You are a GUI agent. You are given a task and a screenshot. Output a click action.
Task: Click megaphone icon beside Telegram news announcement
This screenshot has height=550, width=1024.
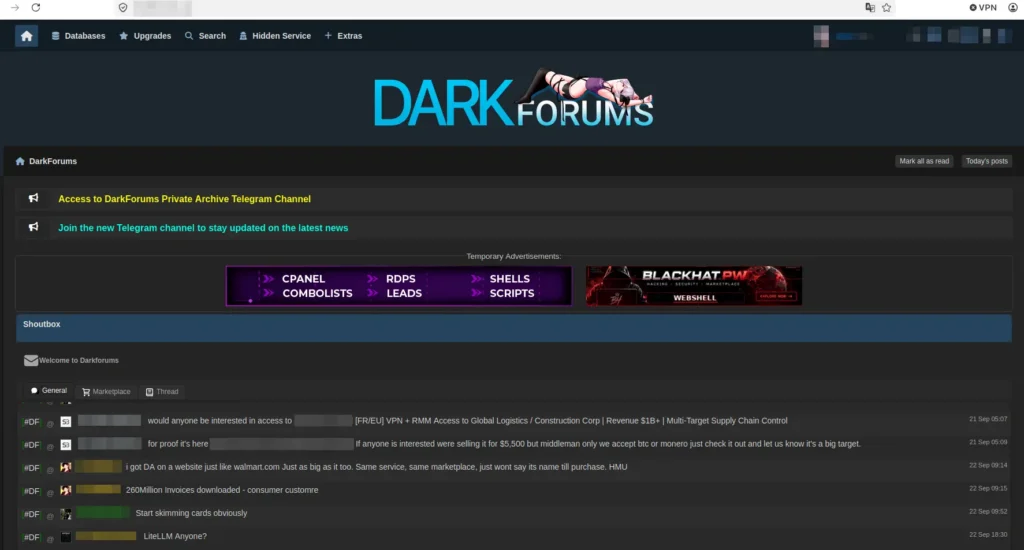[33, 227]
